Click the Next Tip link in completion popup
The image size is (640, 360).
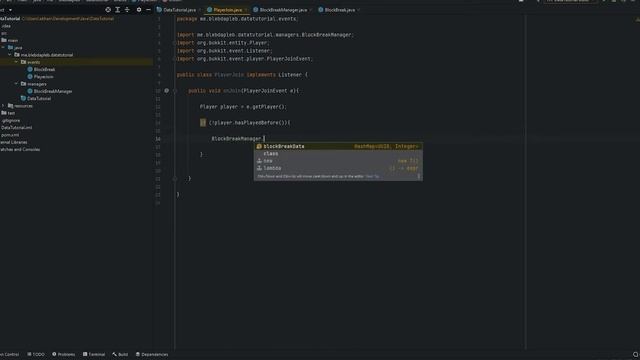tap(372, 176)
